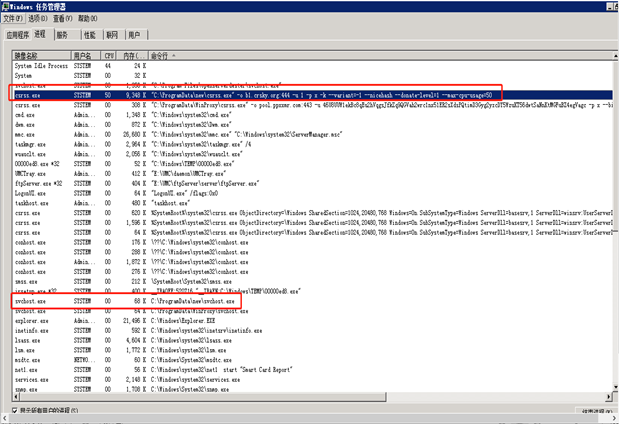Select the highlighted csrss.exe process using 50 CPU
Viewport: 619px width, 424px height.
tap(28, 95)
